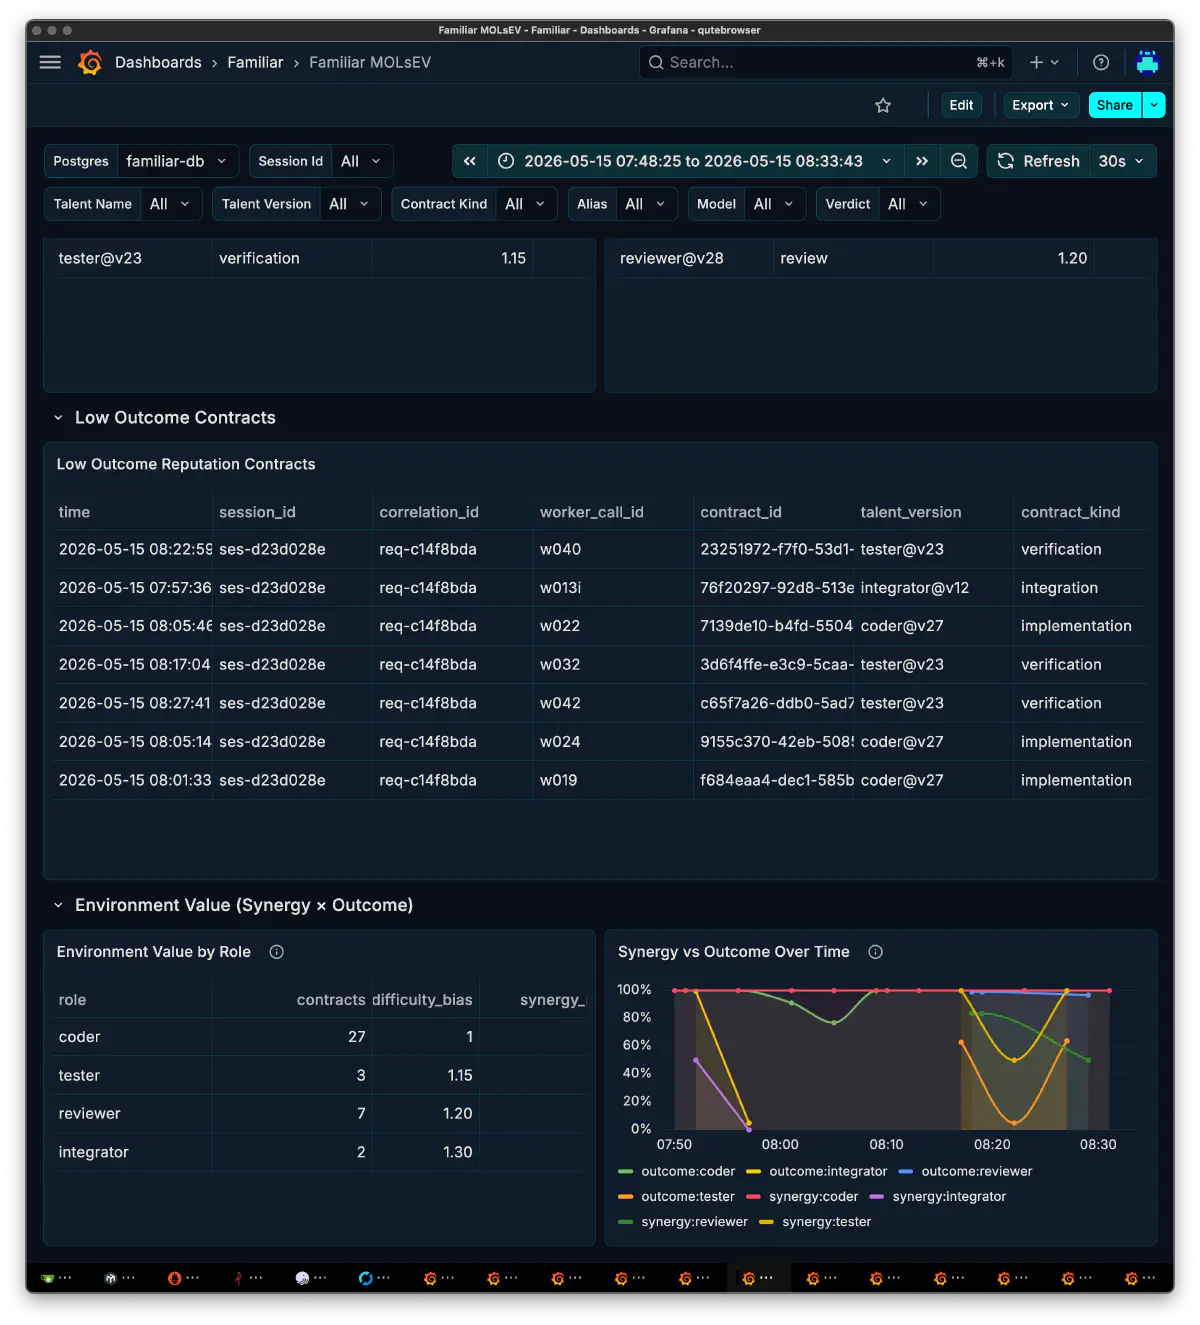
Task: Open the Postgres familiar-db datasource dropdown
Action: [178, 161]
